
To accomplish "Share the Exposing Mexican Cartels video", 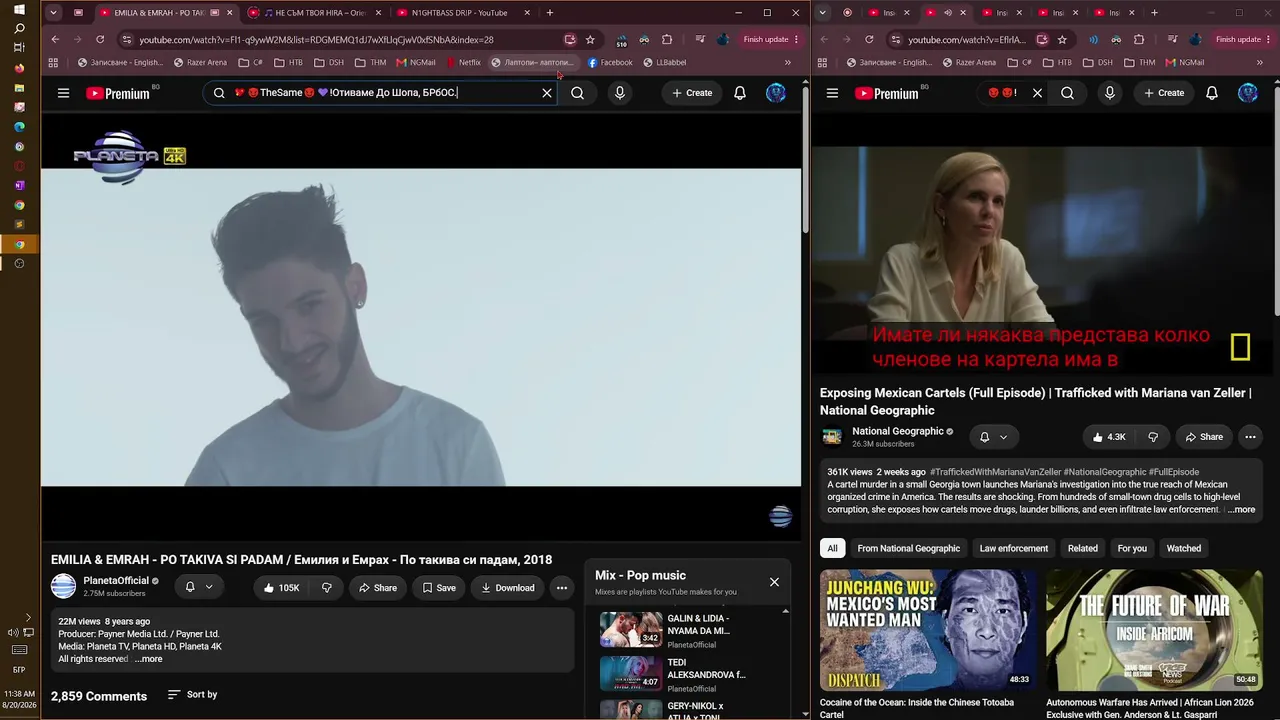I will coord(1204,437).
